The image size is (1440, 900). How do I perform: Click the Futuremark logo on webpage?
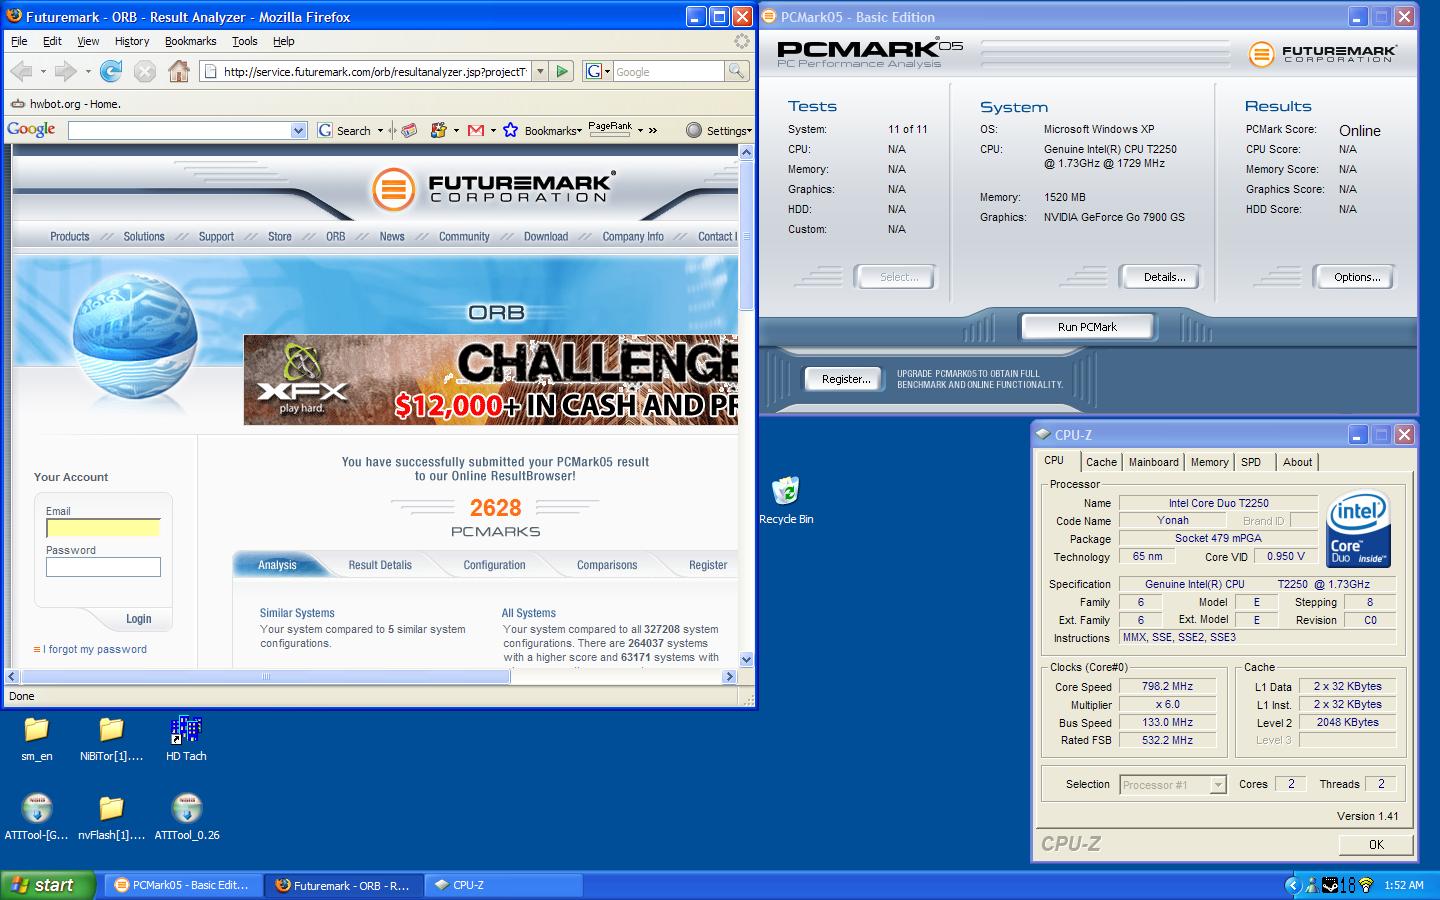click(x=492, y=187)
